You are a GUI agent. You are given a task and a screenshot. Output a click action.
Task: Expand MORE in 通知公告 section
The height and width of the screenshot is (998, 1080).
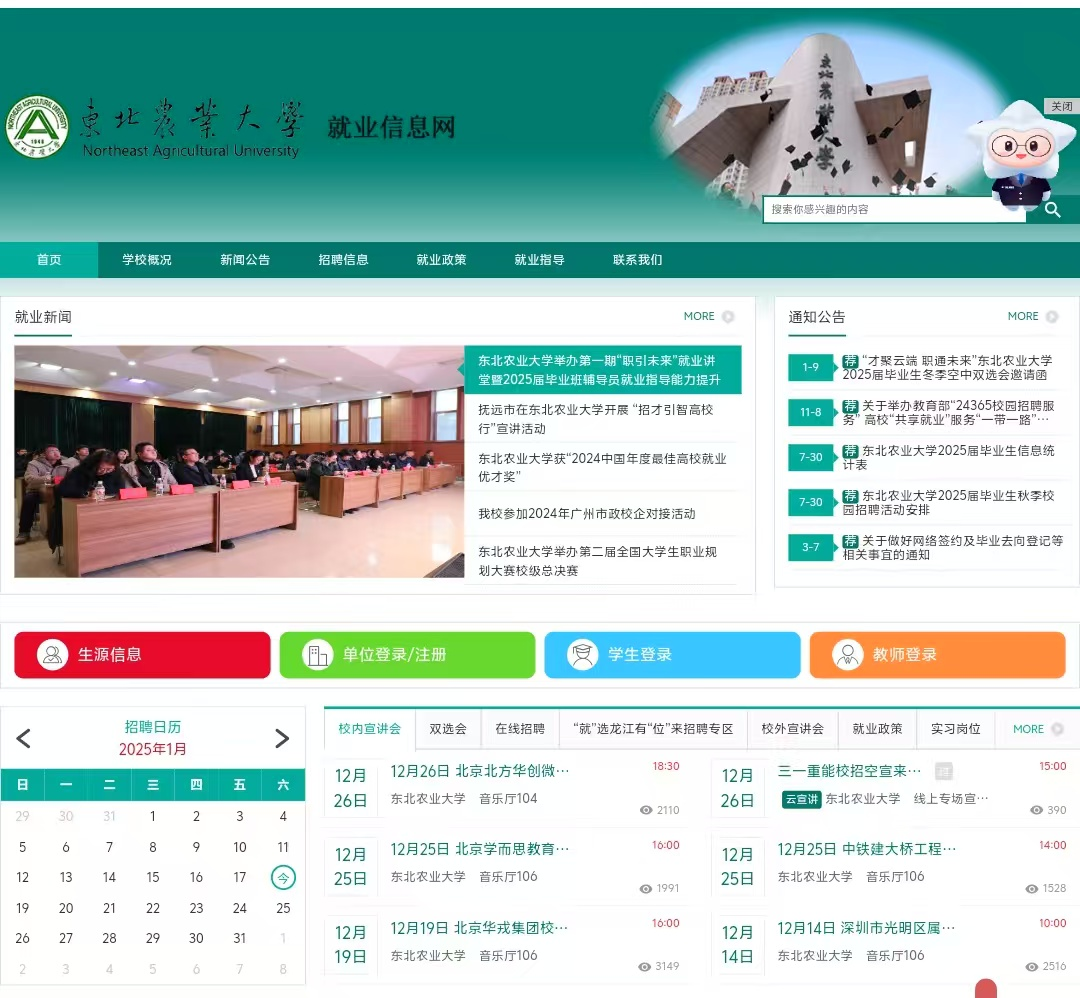[1032, 317]
